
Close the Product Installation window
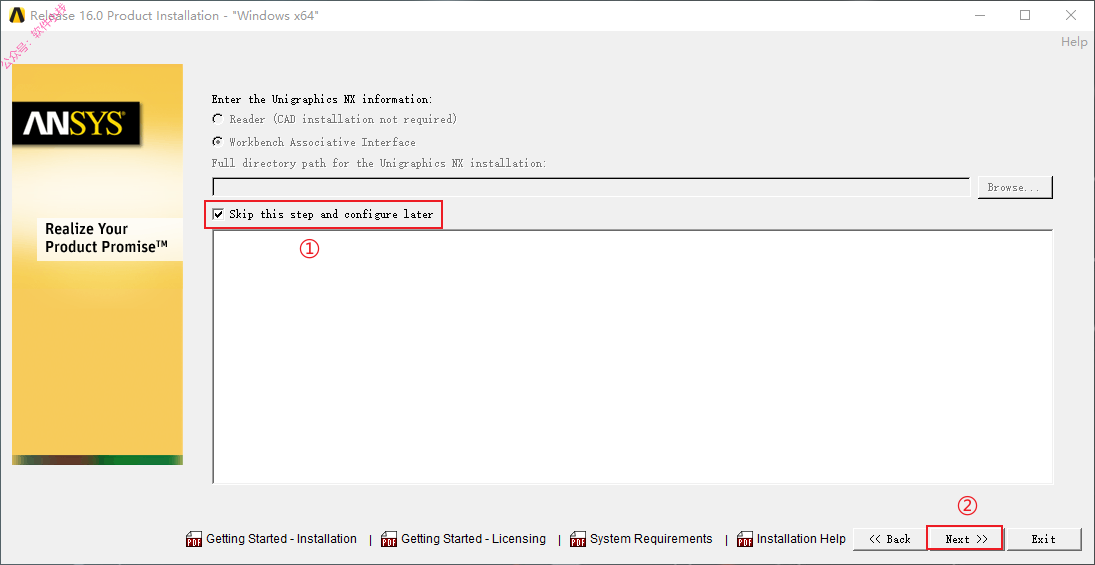click(1071, 15)
